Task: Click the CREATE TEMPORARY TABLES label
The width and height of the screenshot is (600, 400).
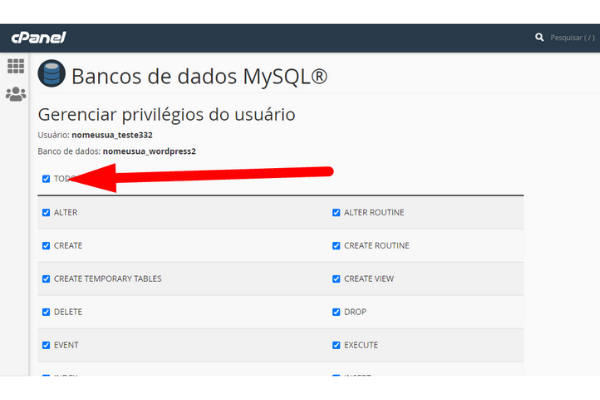Action: tap(108, 279)
